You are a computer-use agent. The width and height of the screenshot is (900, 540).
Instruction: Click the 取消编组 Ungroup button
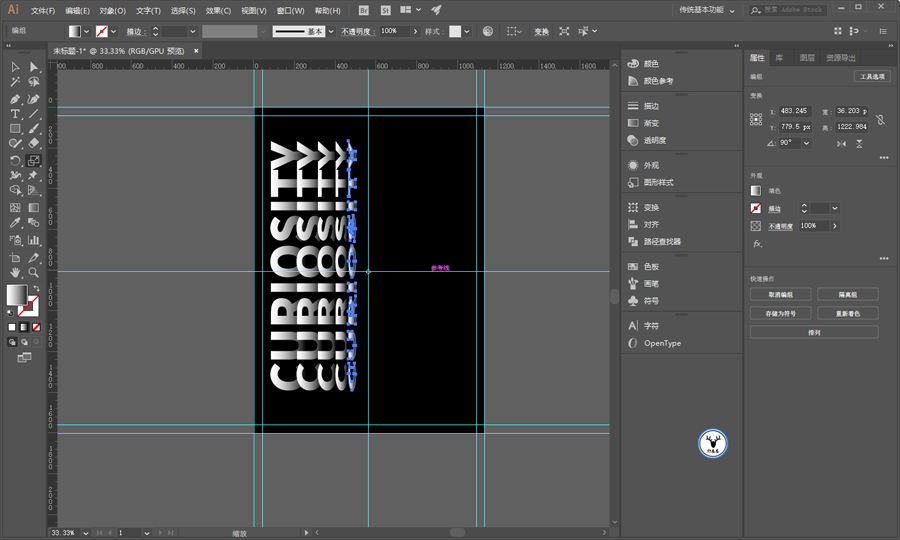[780, 295]
